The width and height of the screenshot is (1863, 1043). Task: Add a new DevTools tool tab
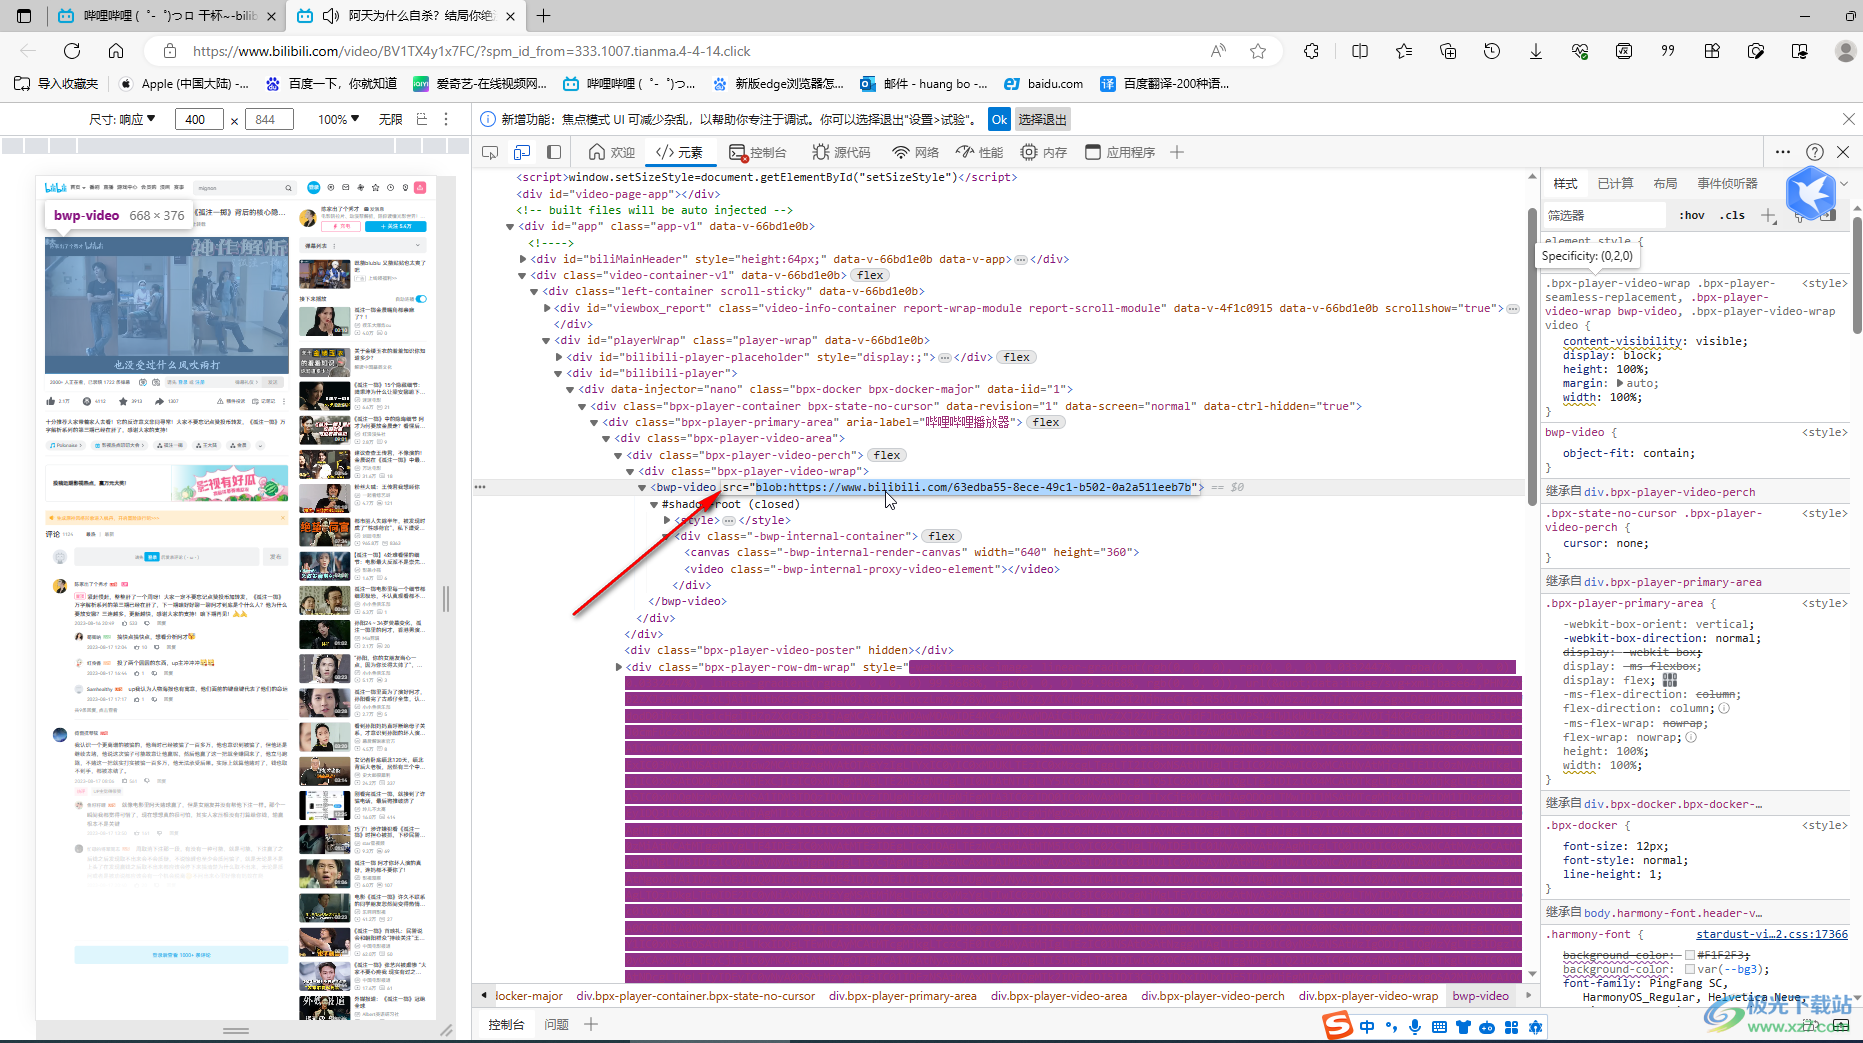click(x=1177, y=152)
